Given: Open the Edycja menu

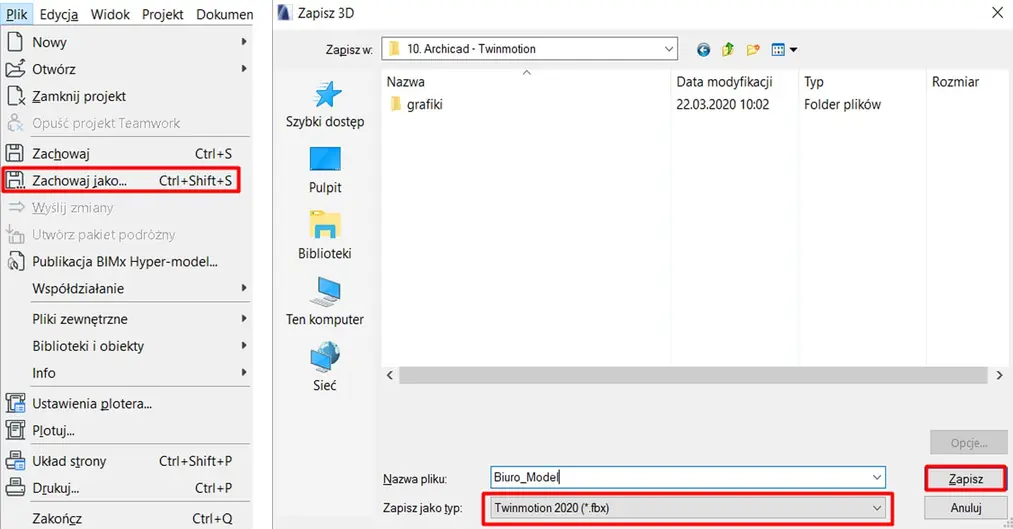Looking at the screenshot, I should coord(59,15).
